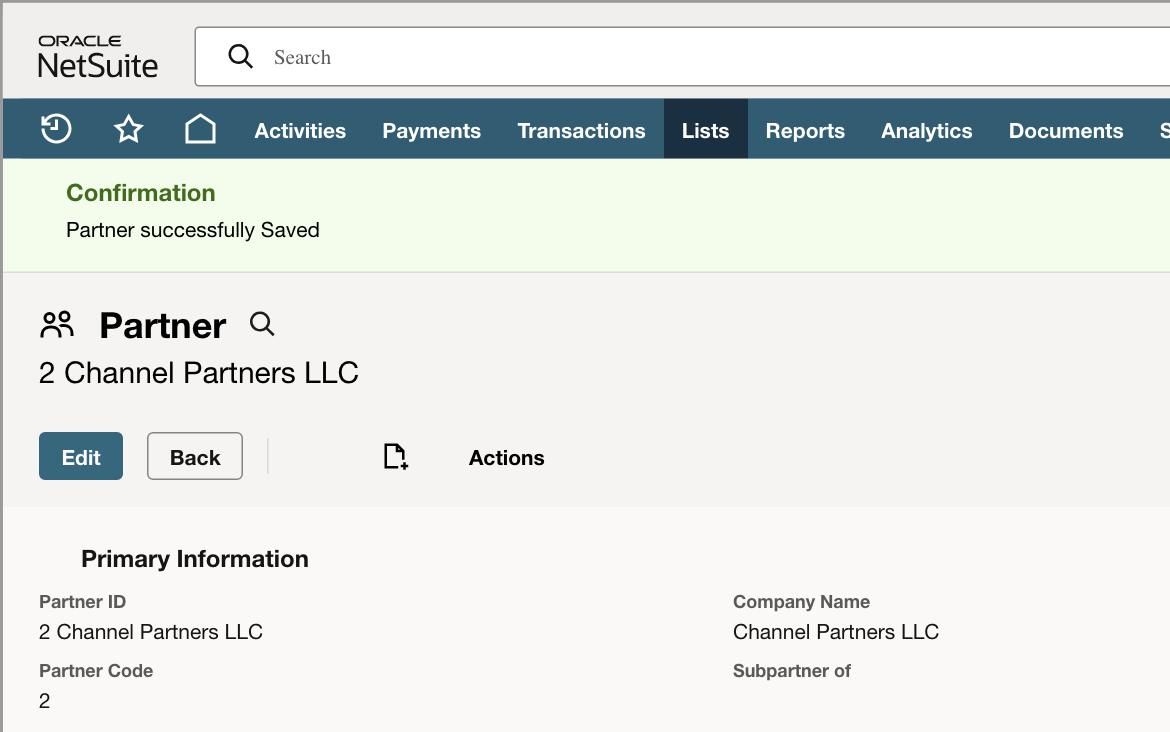Expand the Actions dropdown

(507, 457)
